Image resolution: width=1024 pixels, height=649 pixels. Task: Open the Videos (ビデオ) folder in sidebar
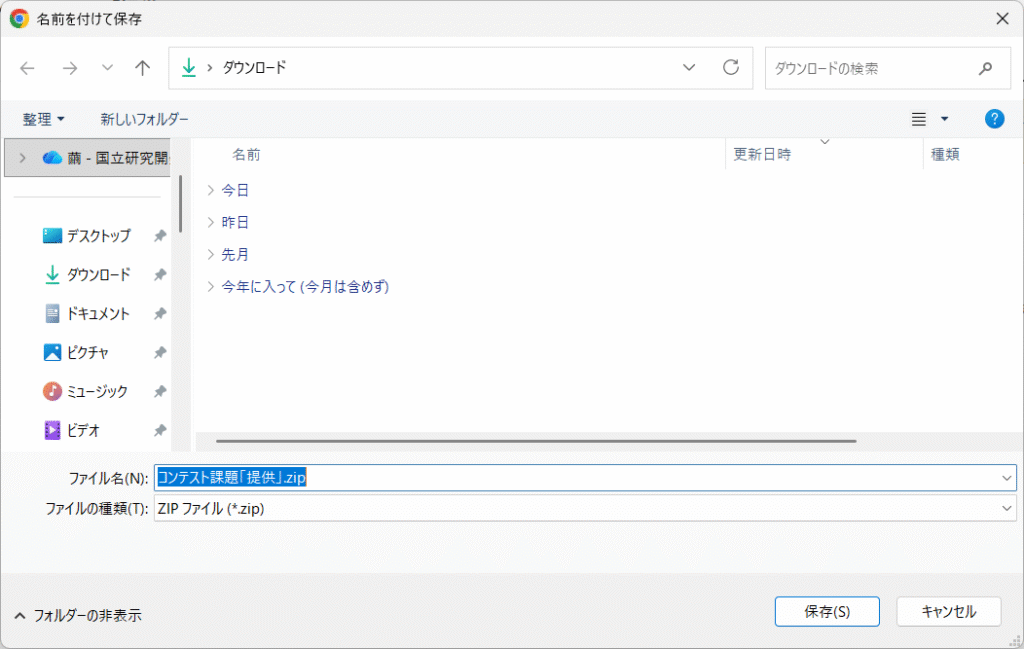(x=83, y=431)
